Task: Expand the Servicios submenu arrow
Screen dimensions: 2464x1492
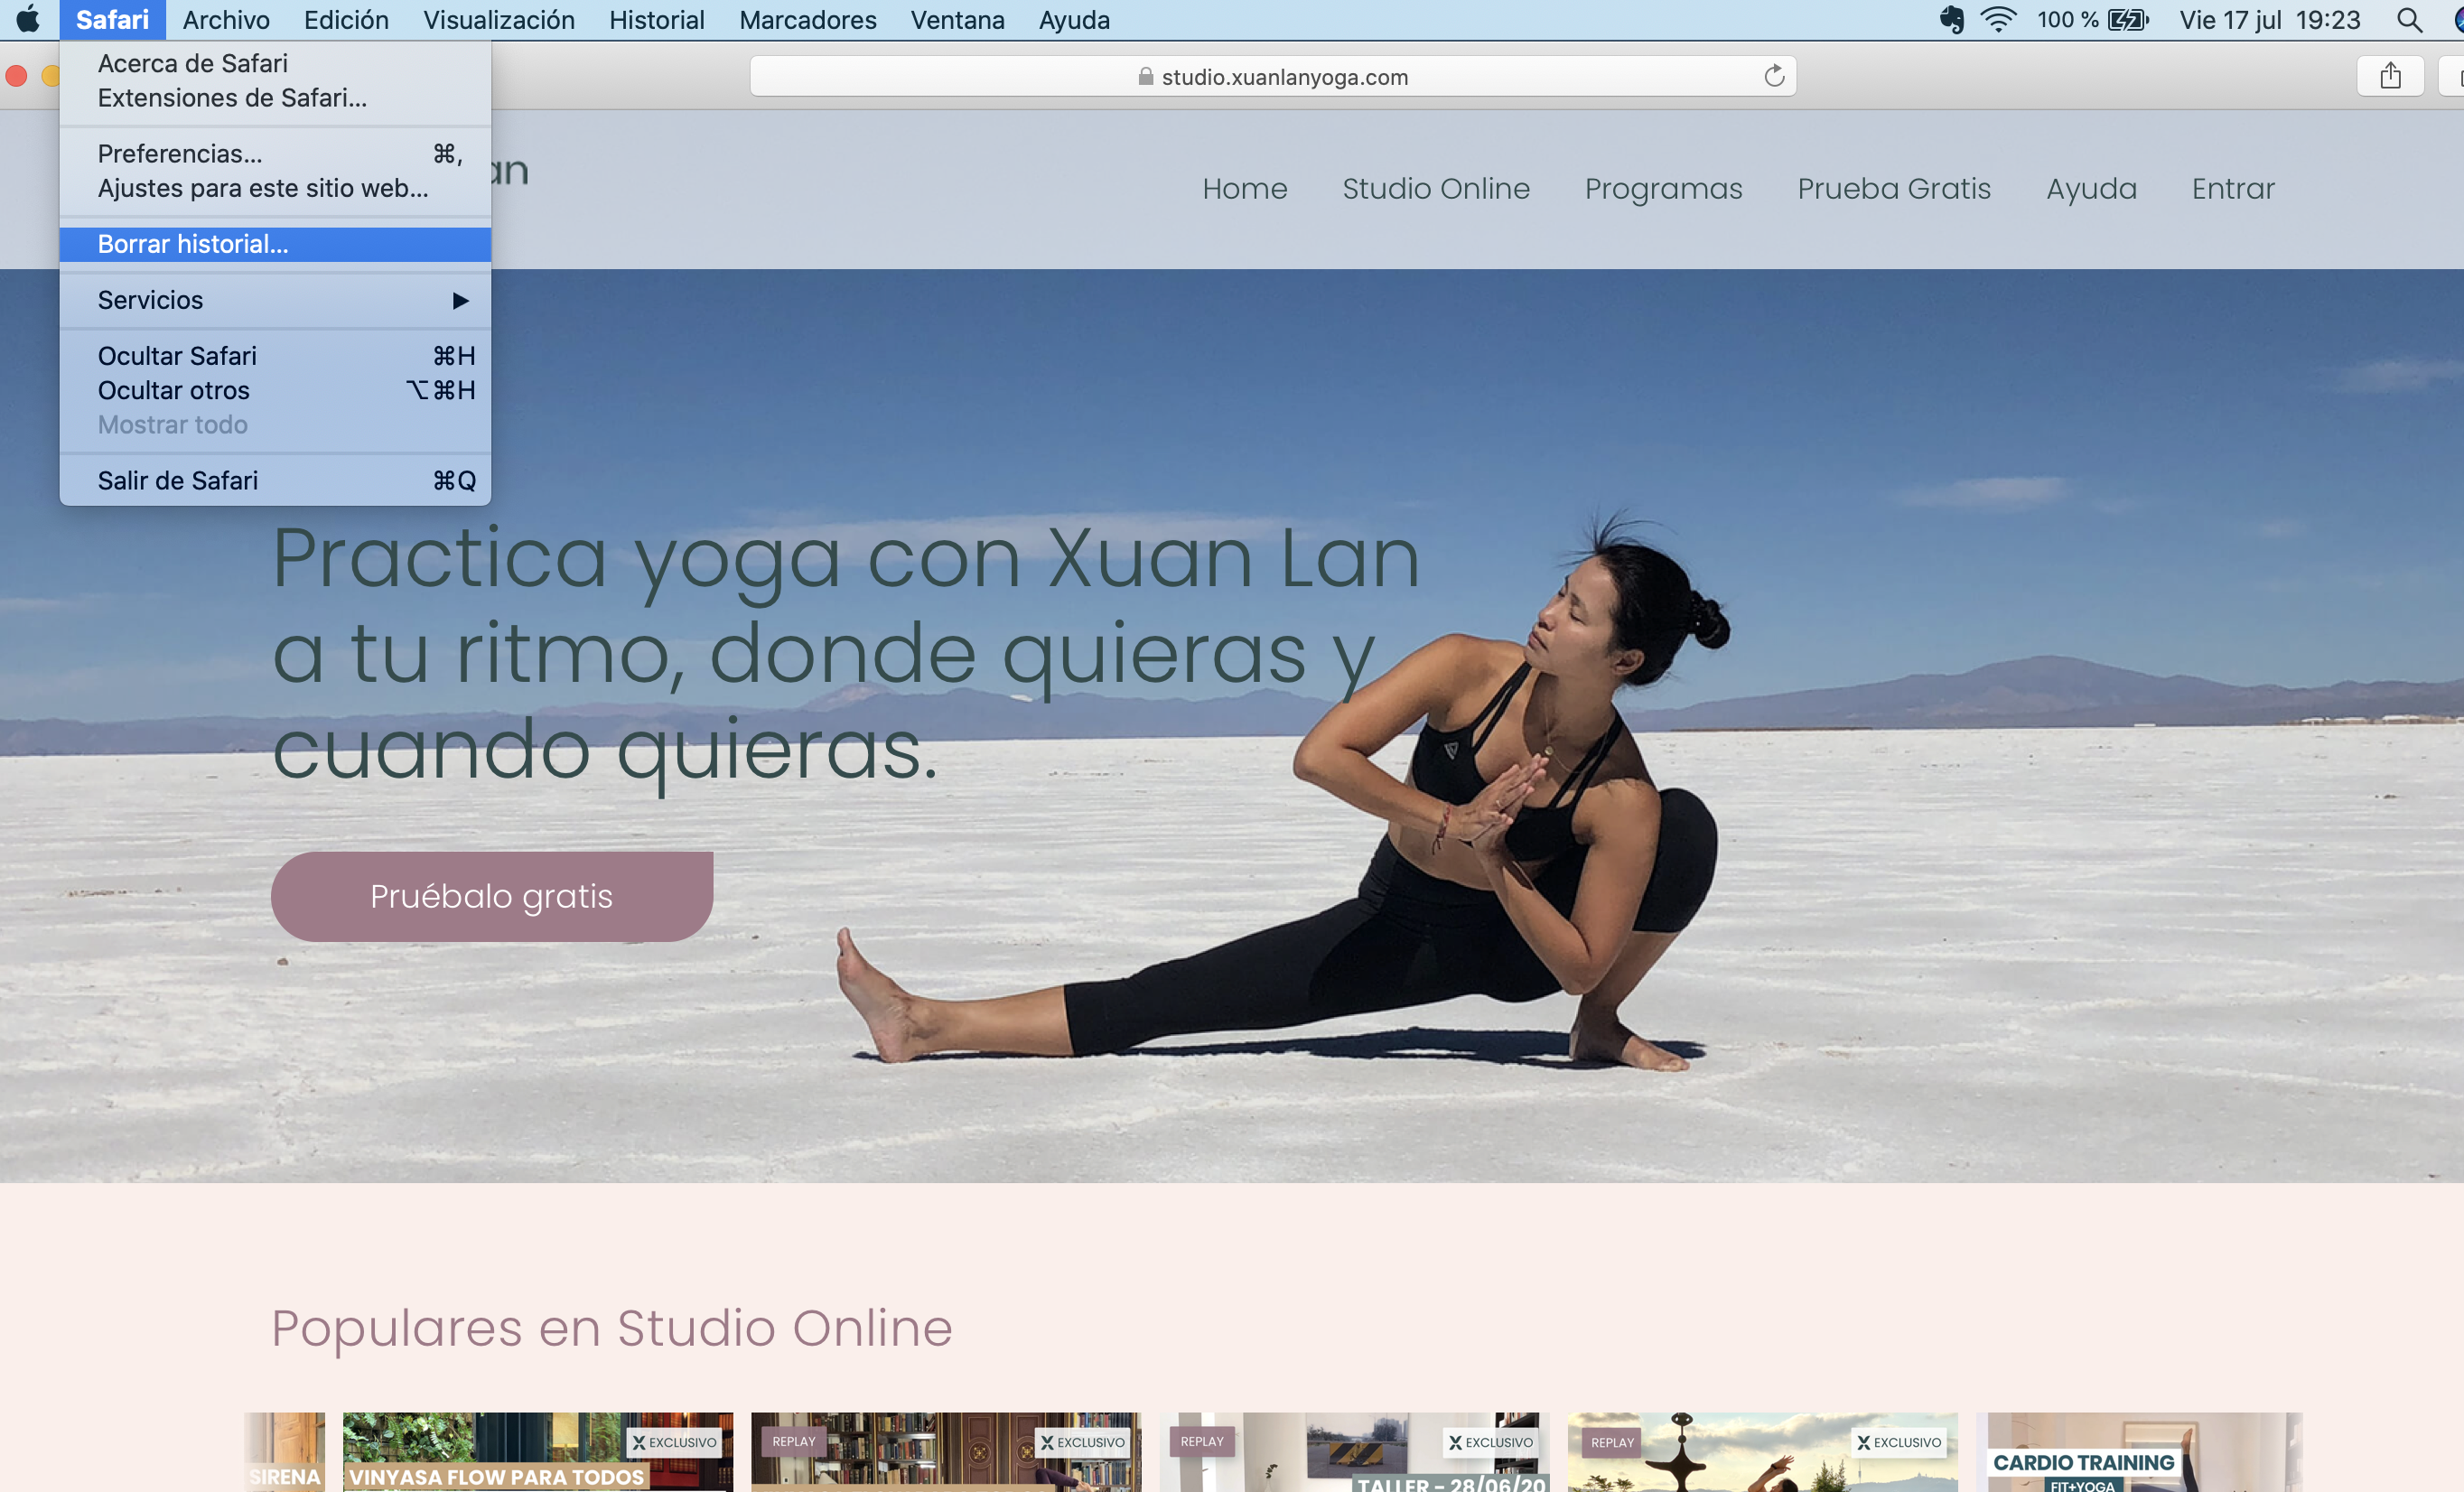Action: (x=460, y=300)
